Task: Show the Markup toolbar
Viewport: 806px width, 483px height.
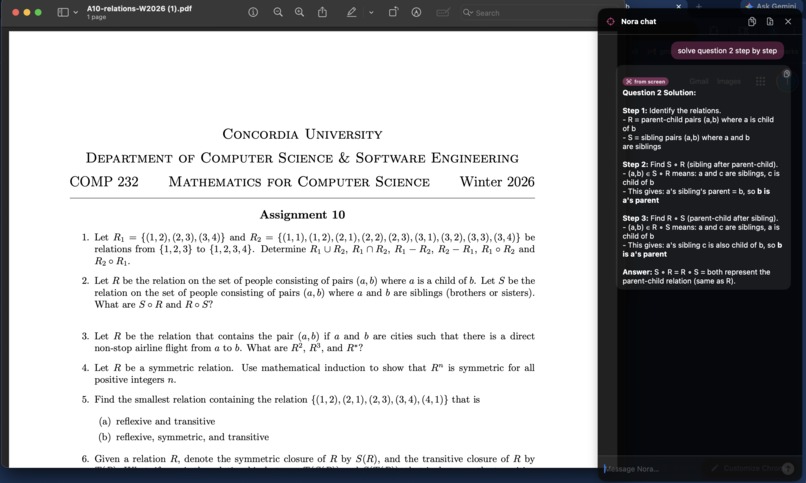Action: click(416, 12)
